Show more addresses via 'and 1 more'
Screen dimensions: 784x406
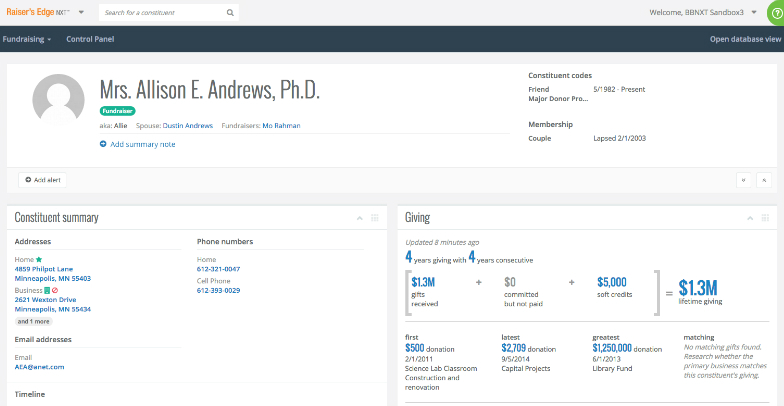click(35, 322)
